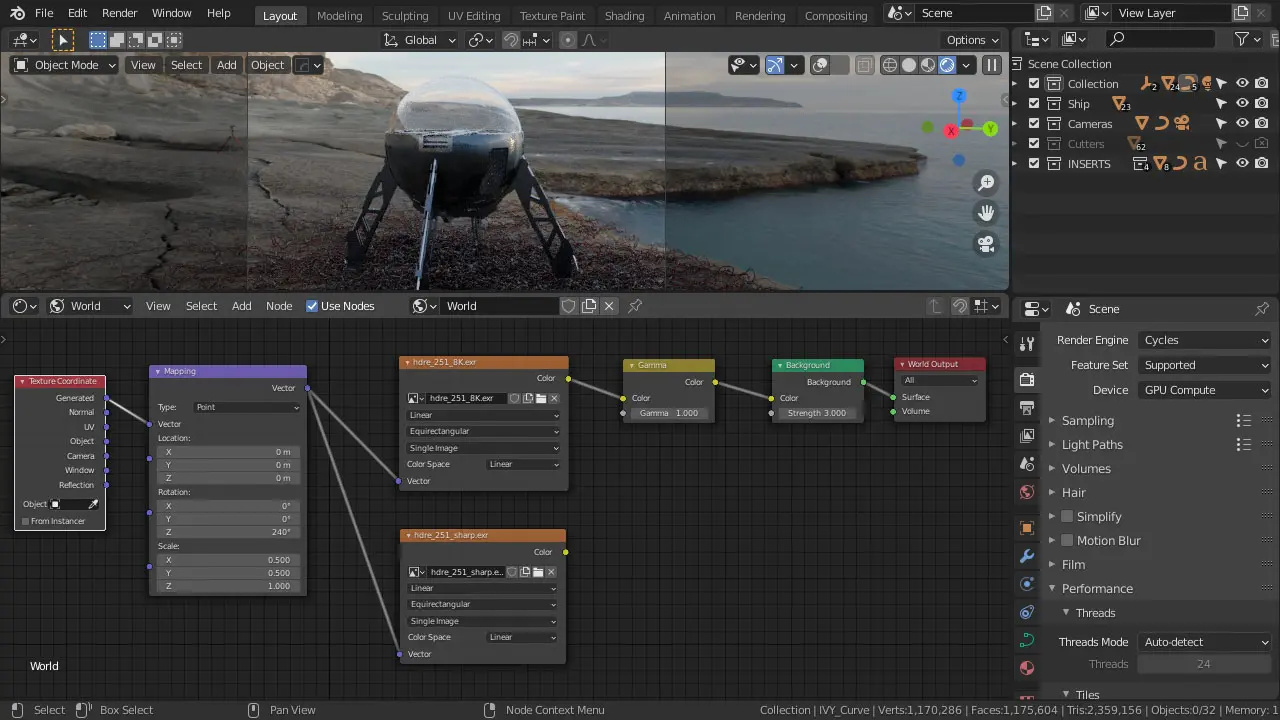The image size is (1280, 720).
Task: Enable the Simplify checkbox
Action: point(1067,517)
